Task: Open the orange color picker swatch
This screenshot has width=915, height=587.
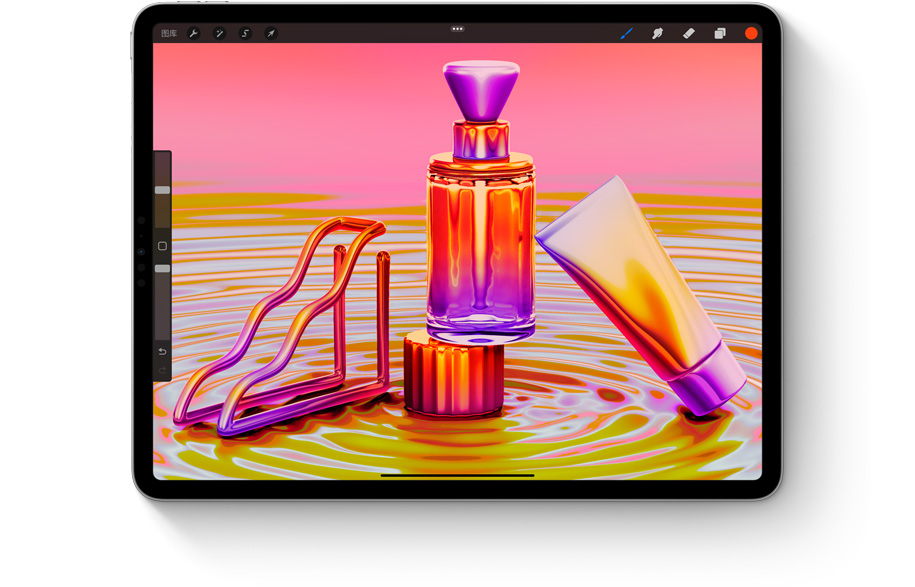Action: click(x=751, y=33)
